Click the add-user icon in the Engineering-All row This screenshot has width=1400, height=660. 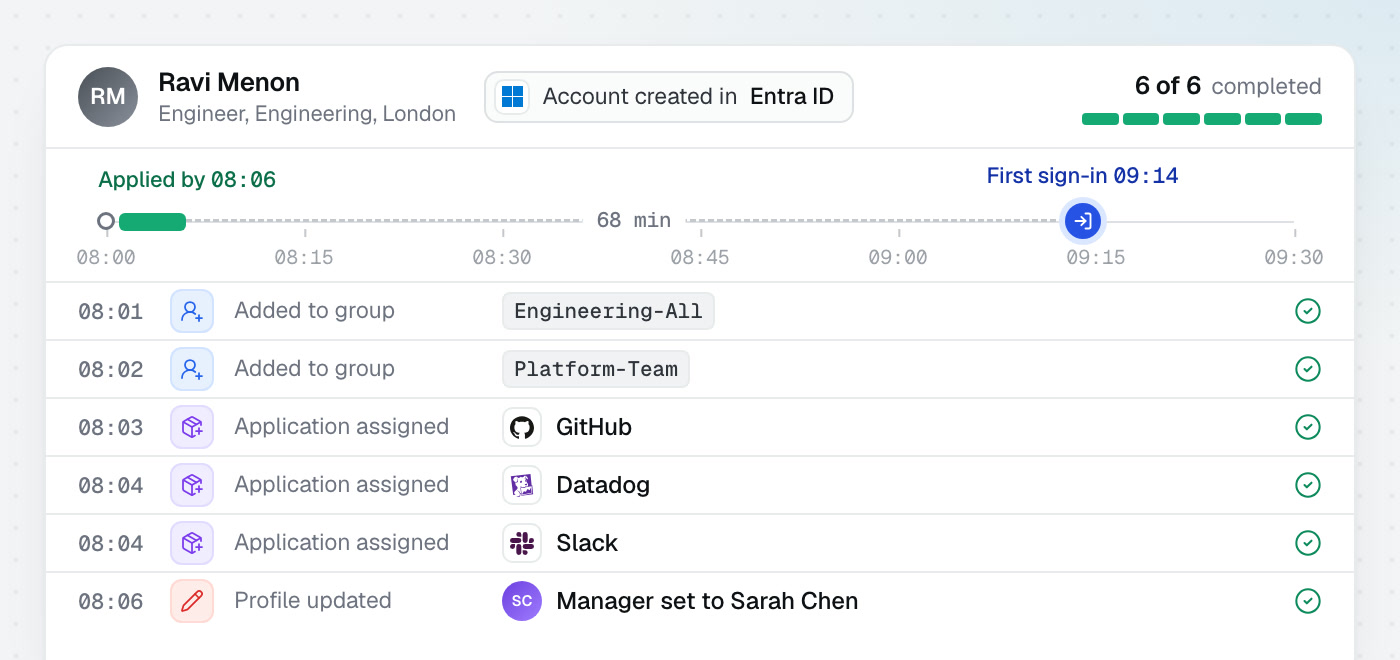point(192,311)
